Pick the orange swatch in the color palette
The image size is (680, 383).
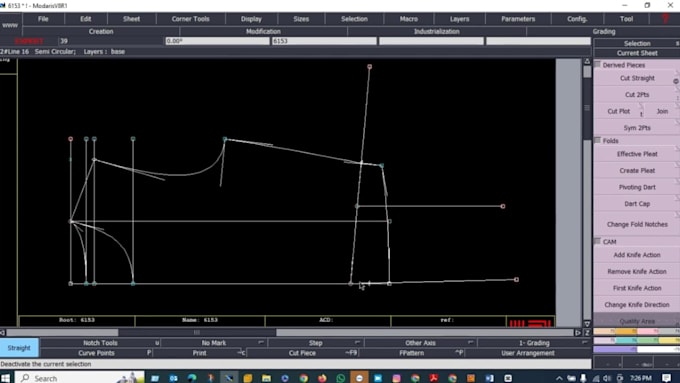point(626,331)
